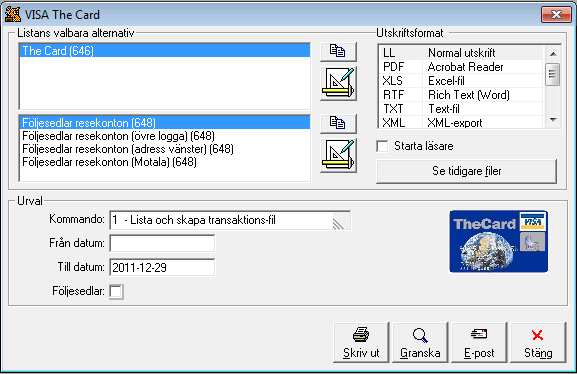The height and width of the screenshot is (374, 577).
Task: Click the Till datum field with 2011-12-29
Action: pos(162,267)
